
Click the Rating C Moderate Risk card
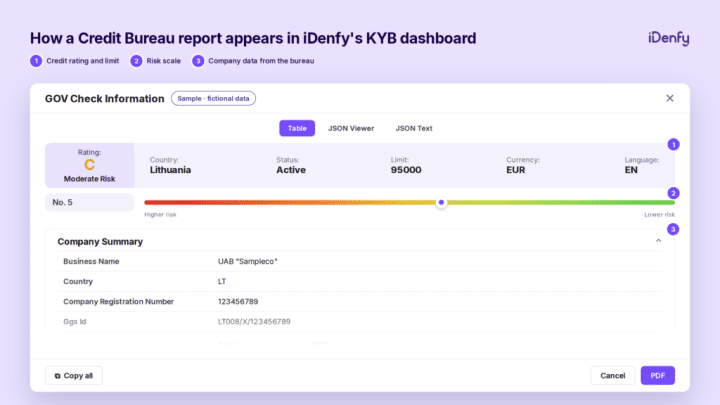tap(90, 165)
